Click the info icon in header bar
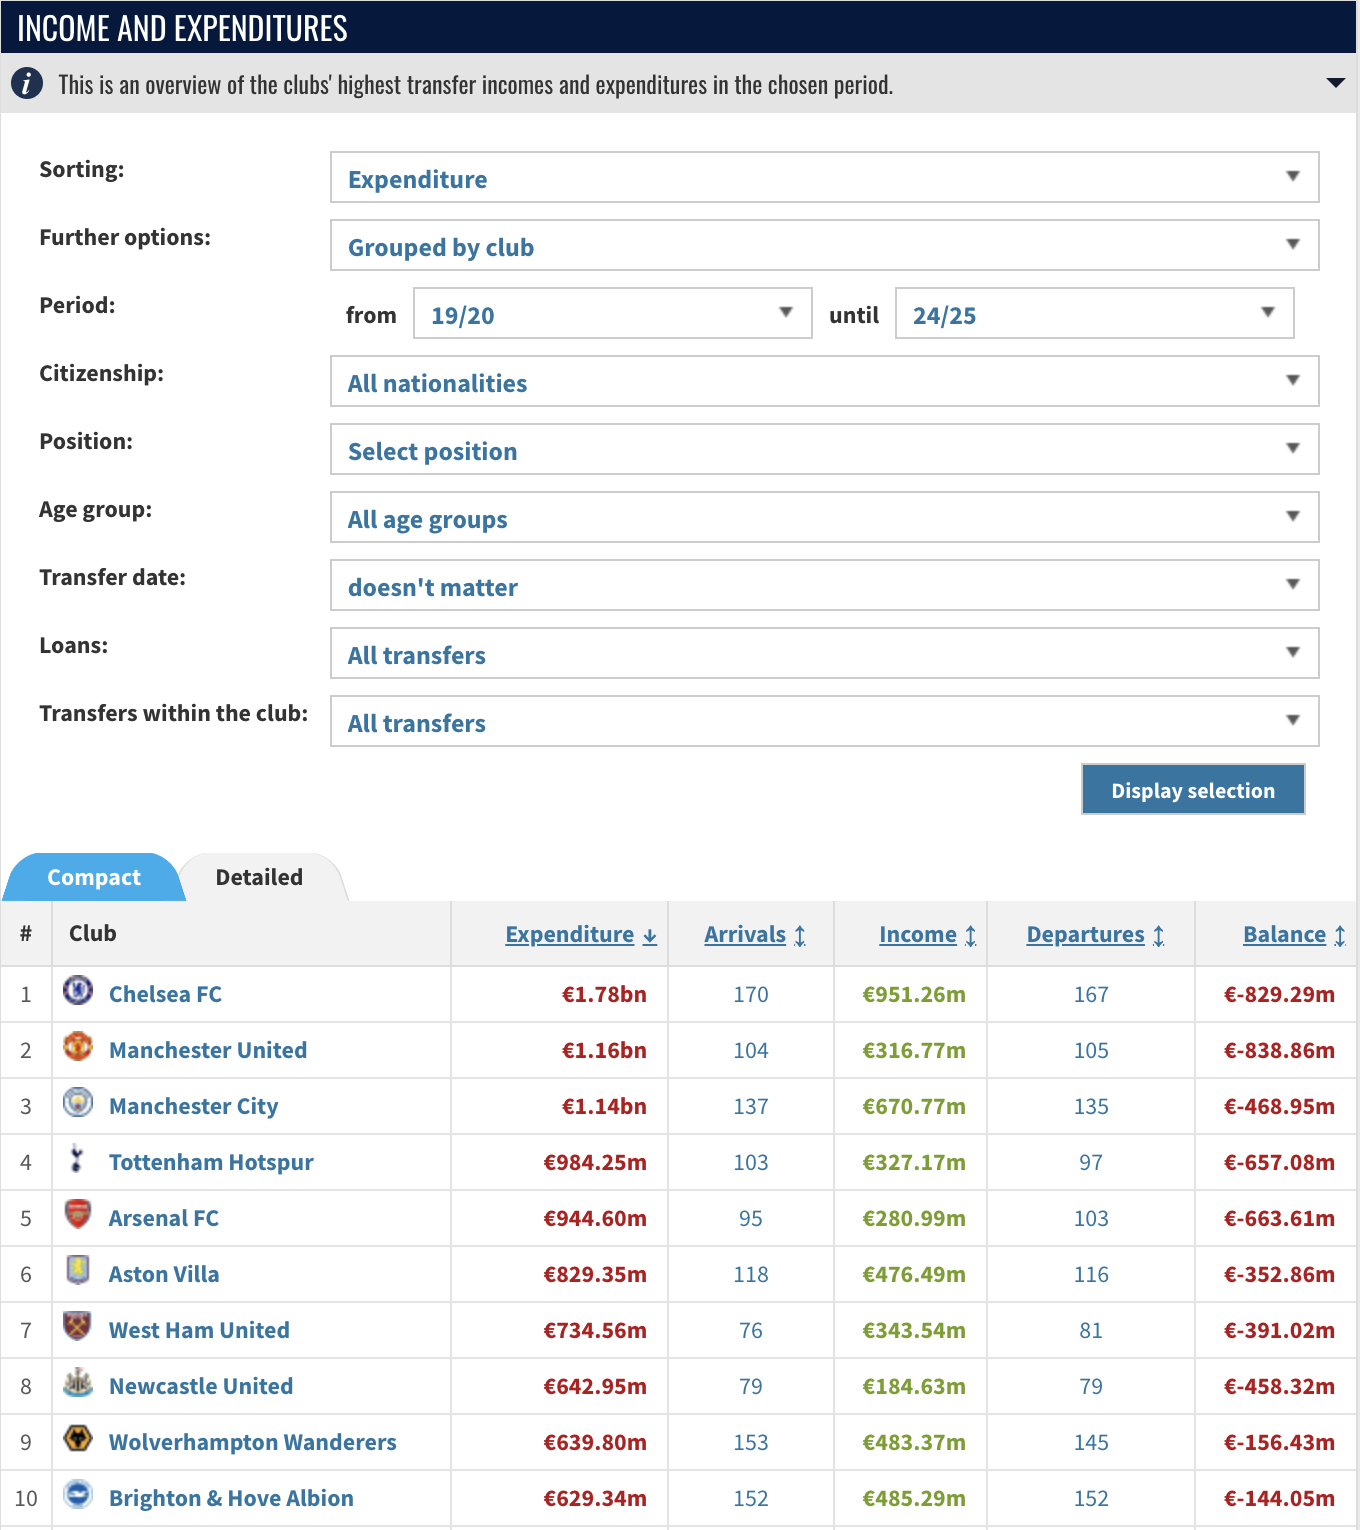This screenshot has height=1530, width=1360. [x=27, y=84]
